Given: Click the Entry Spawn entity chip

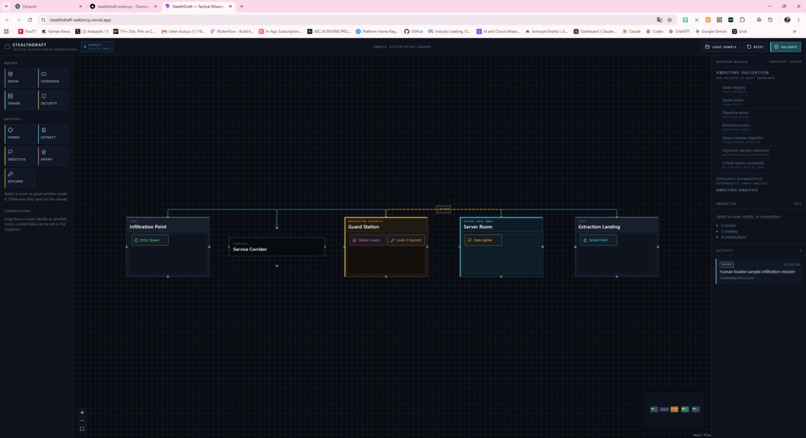Looking at the screenshot, I should coord(150,240).
